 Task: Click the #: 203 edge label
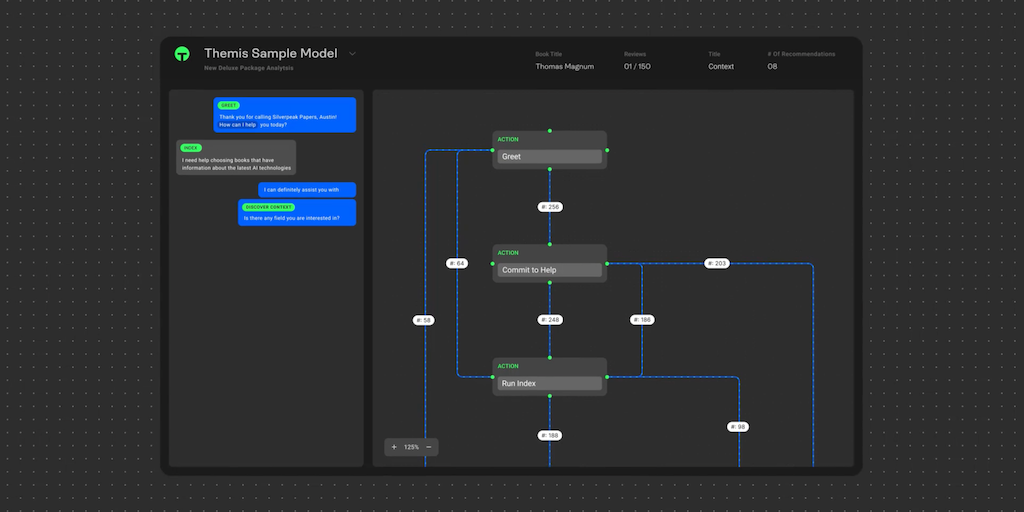click(716, 263)
